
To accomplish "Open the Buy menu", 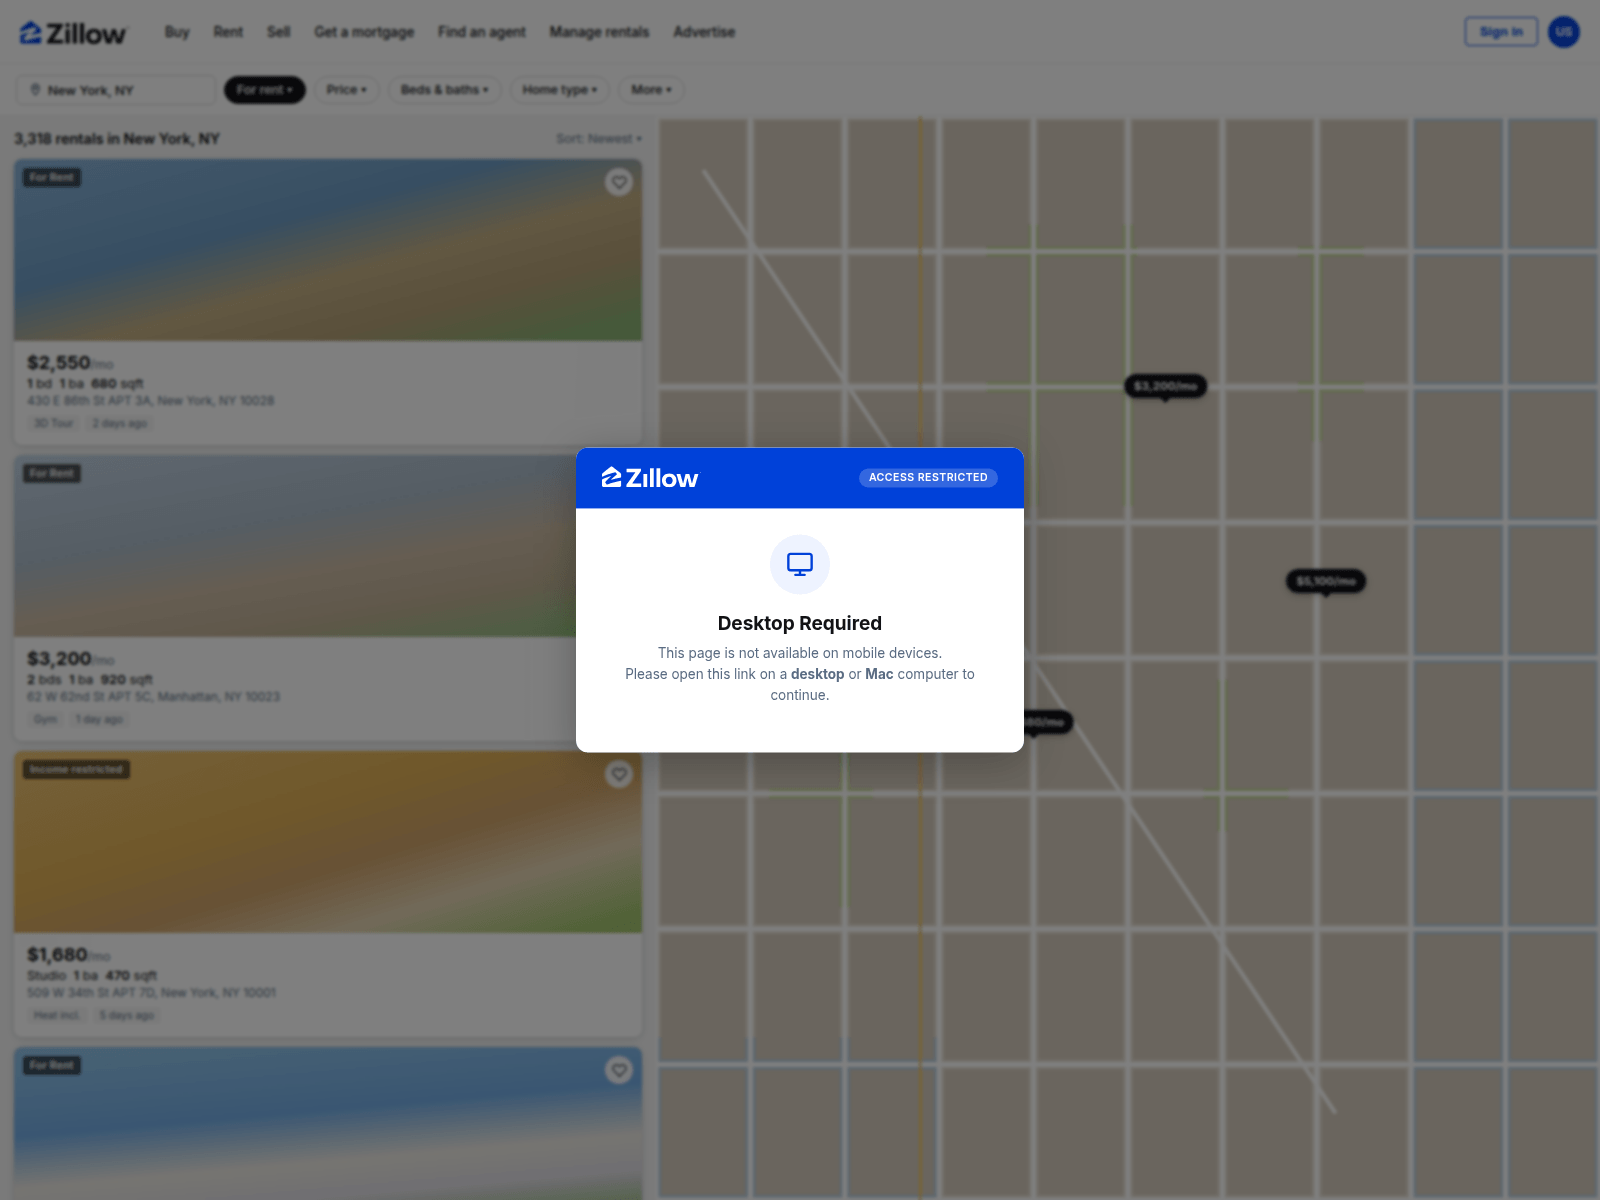I will (x=177, y=32).
